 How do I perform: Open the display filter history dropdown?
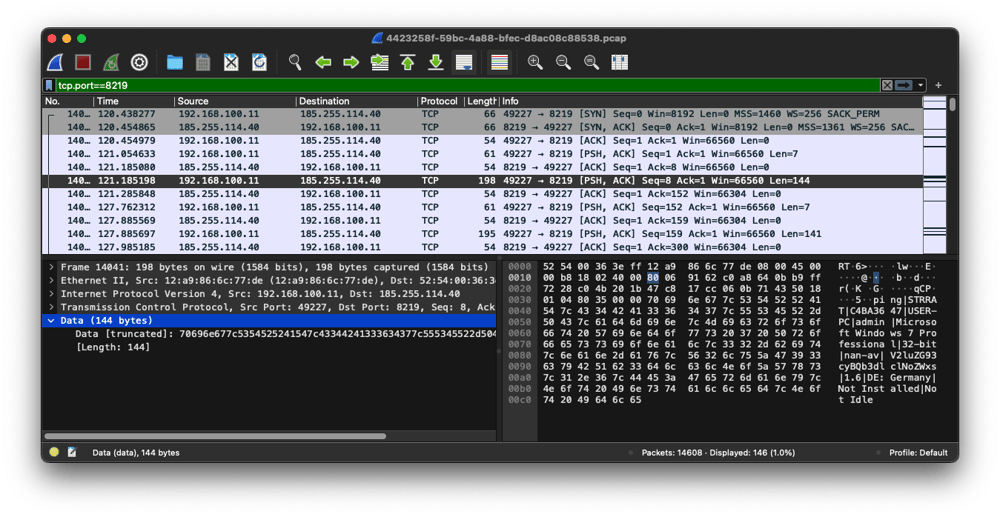tap(920, 86)
